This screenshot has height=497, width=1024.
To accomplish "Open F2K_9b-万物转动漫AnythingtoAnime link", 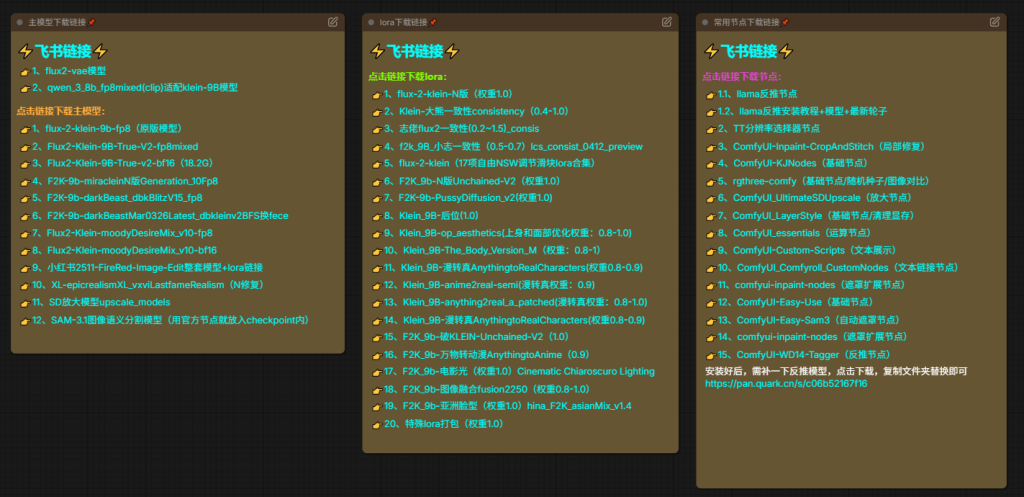I will point(487,355).
